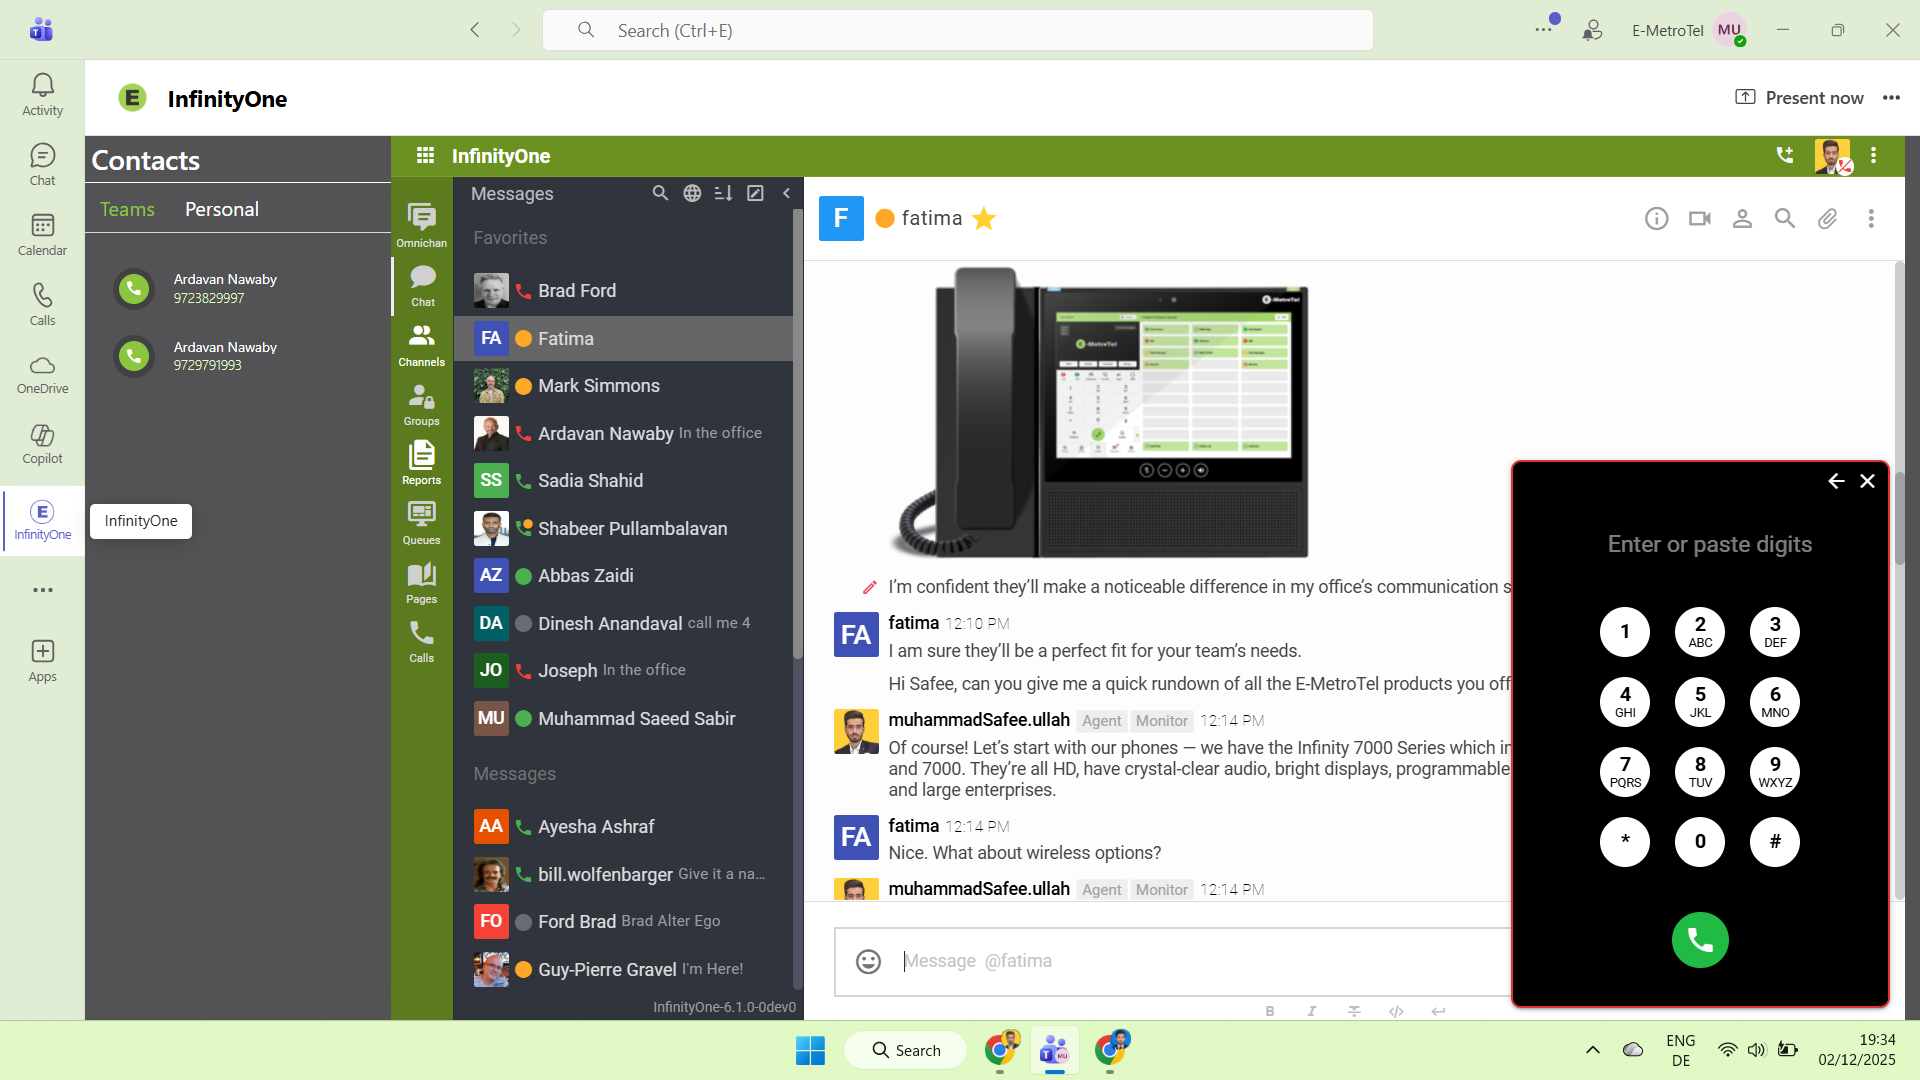
Task: Click the phone image thumbnail in chat
Action: tap(1100, 412)
